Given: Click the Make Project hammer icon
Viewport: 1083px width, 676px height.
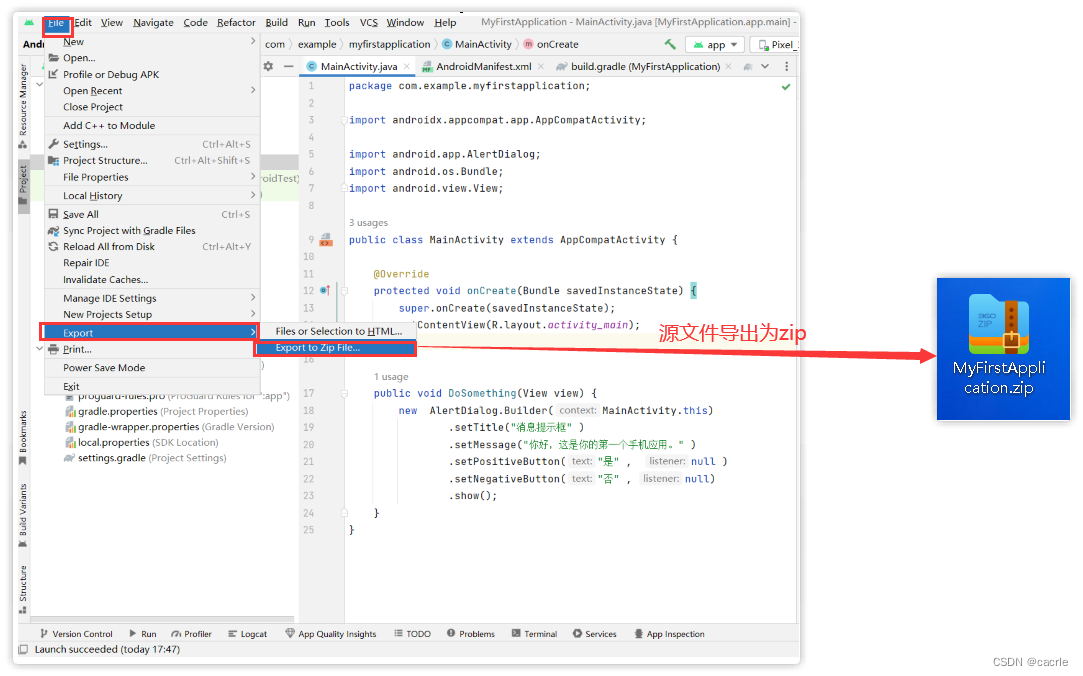Looking at the screenshot, I should click(x=669, y=44).
